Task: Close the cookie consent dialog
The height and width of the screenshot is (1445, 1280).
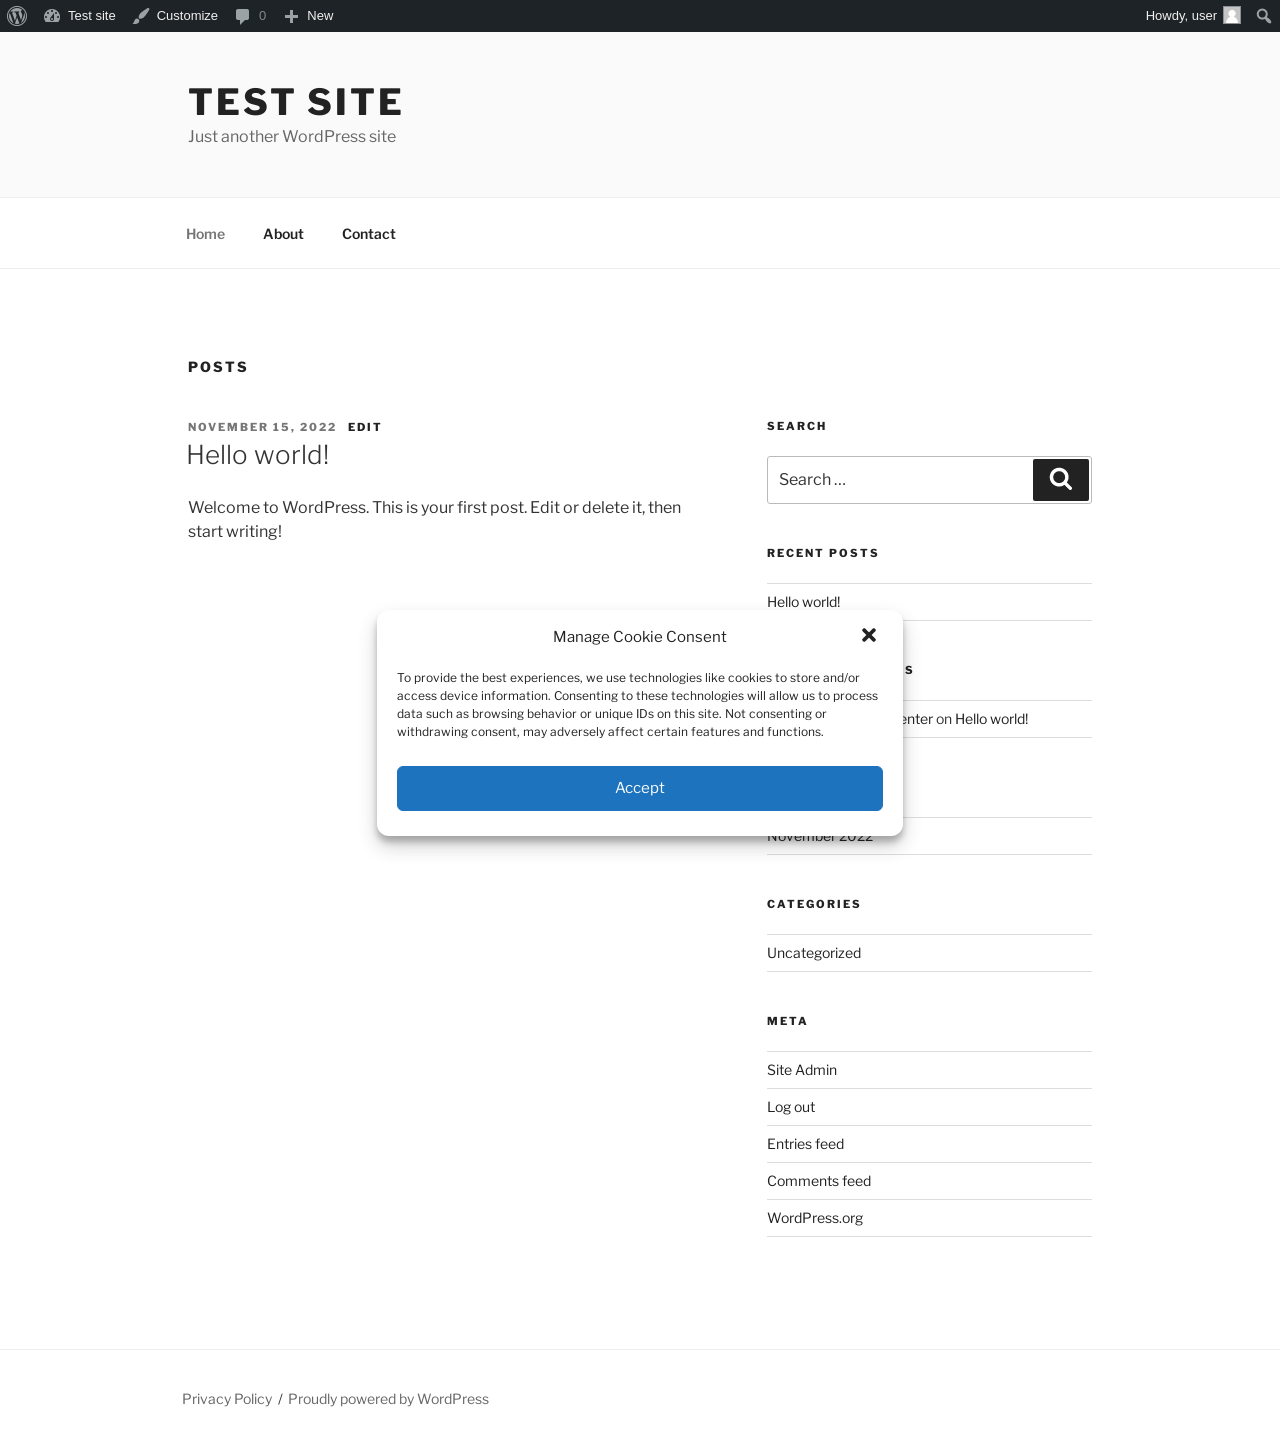Action: 869,635
